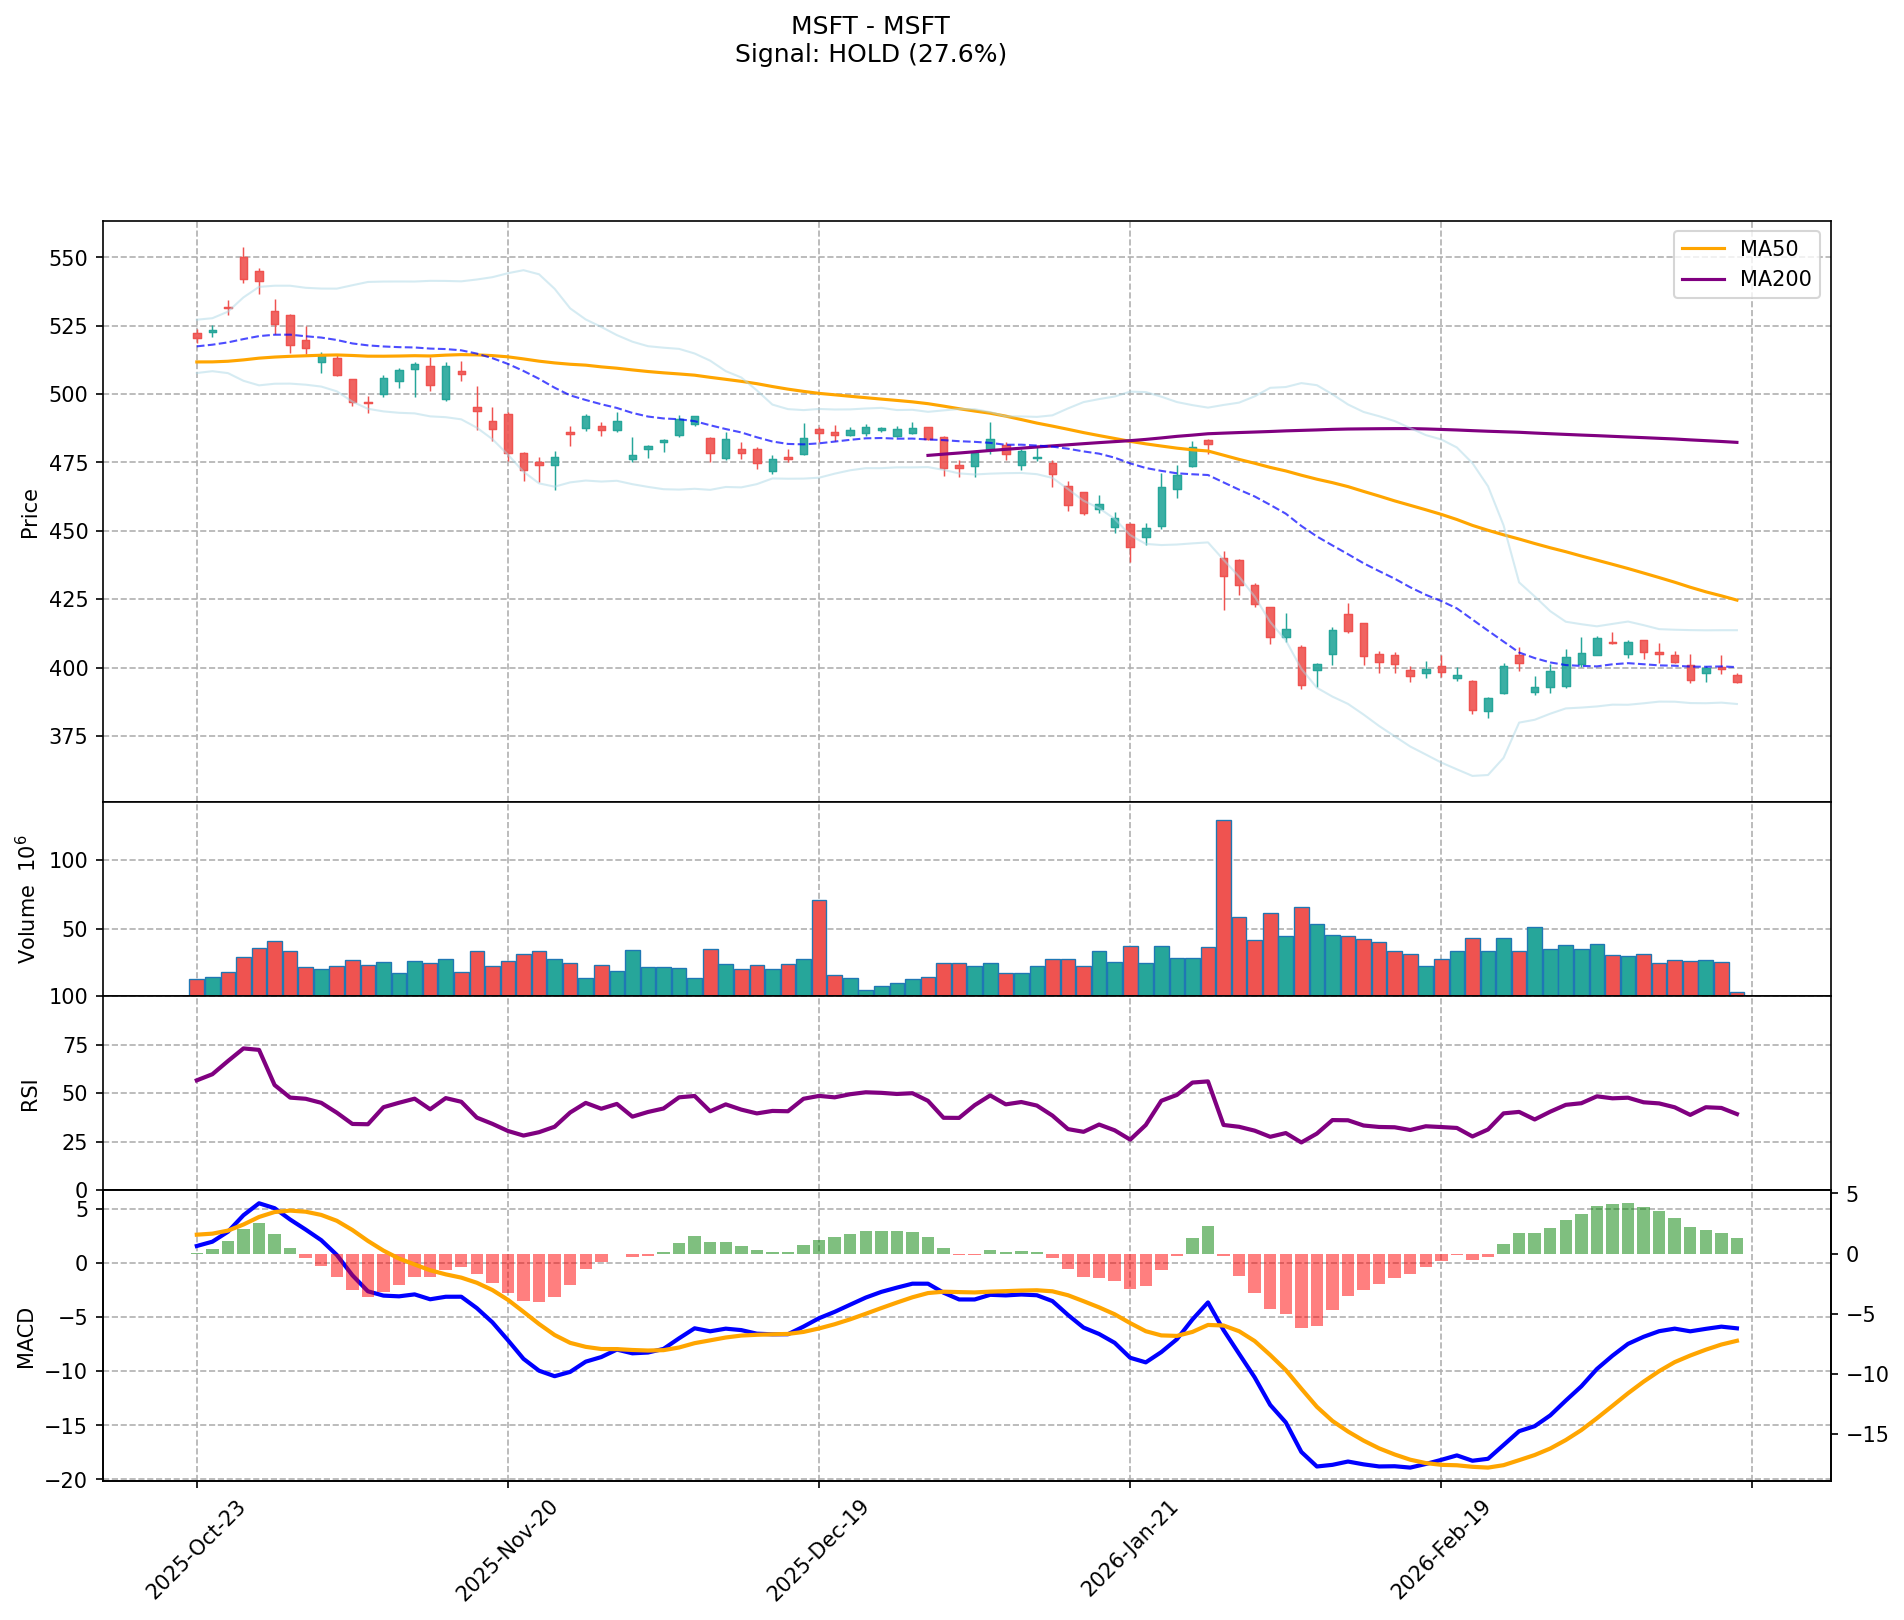Click the Price axis label

pos(29,513)
